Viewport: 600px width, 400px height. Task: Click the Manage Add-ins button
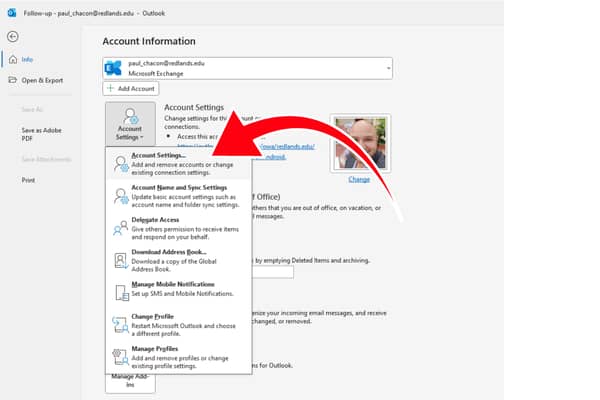[130, 382]
